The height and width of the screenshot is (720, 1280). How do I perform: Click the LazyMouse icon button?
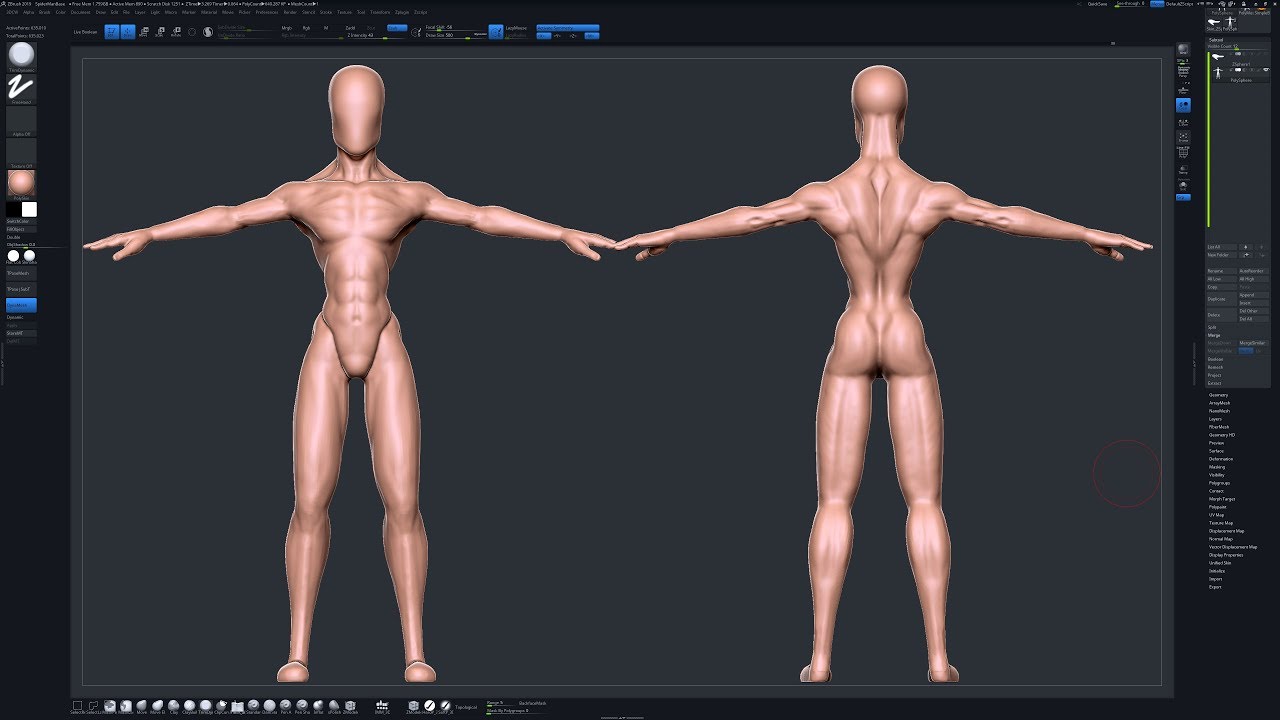[x=496, y=31]
